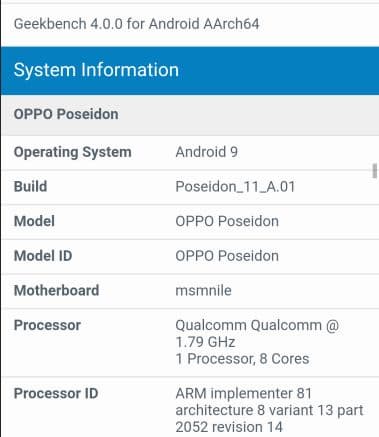Click the 2052 revision 14 text

pyautogui.click(x=229, y=427)
